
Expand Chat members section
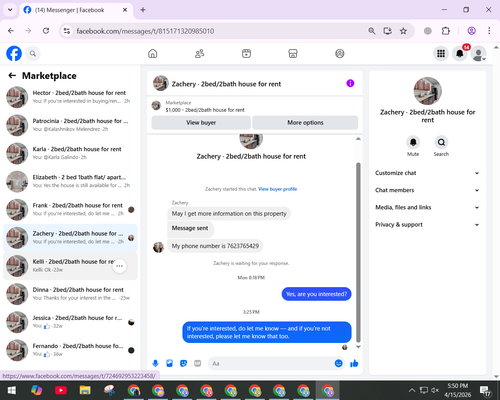(427, 190)
